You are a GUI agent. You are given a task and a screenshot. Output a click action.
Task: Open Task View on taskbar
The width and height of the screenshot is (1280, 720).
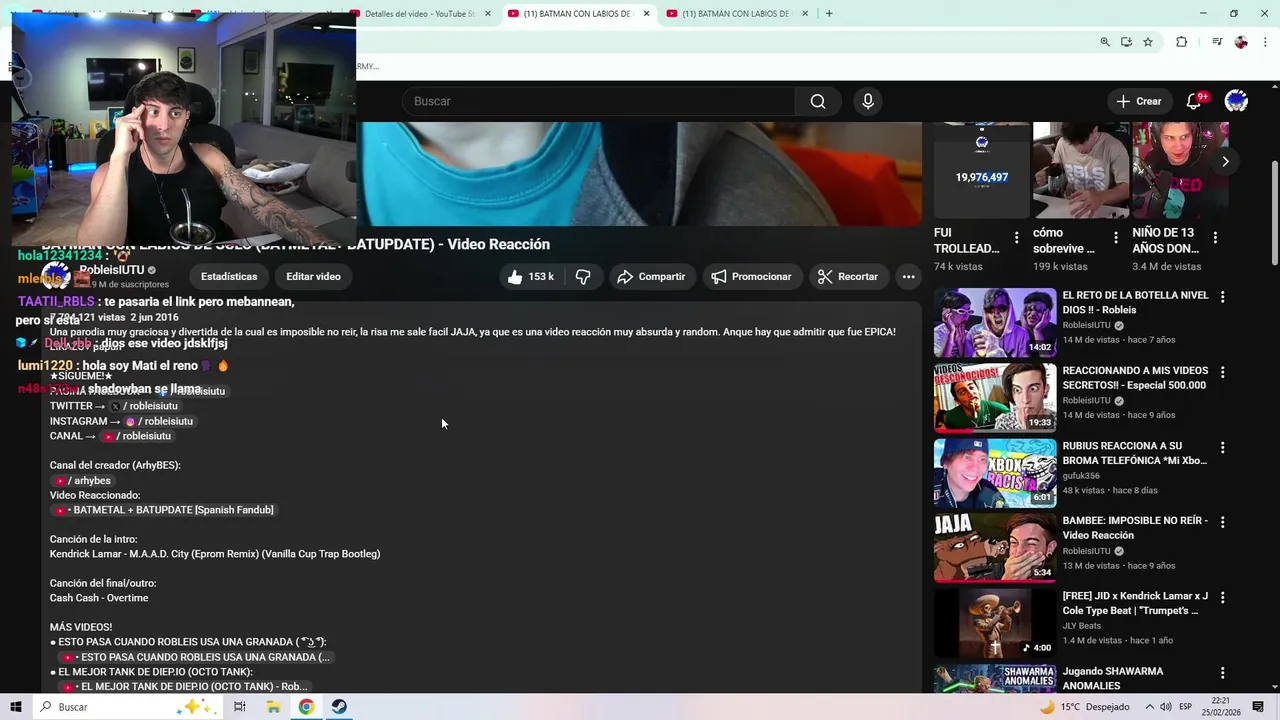tap(240, 707)
